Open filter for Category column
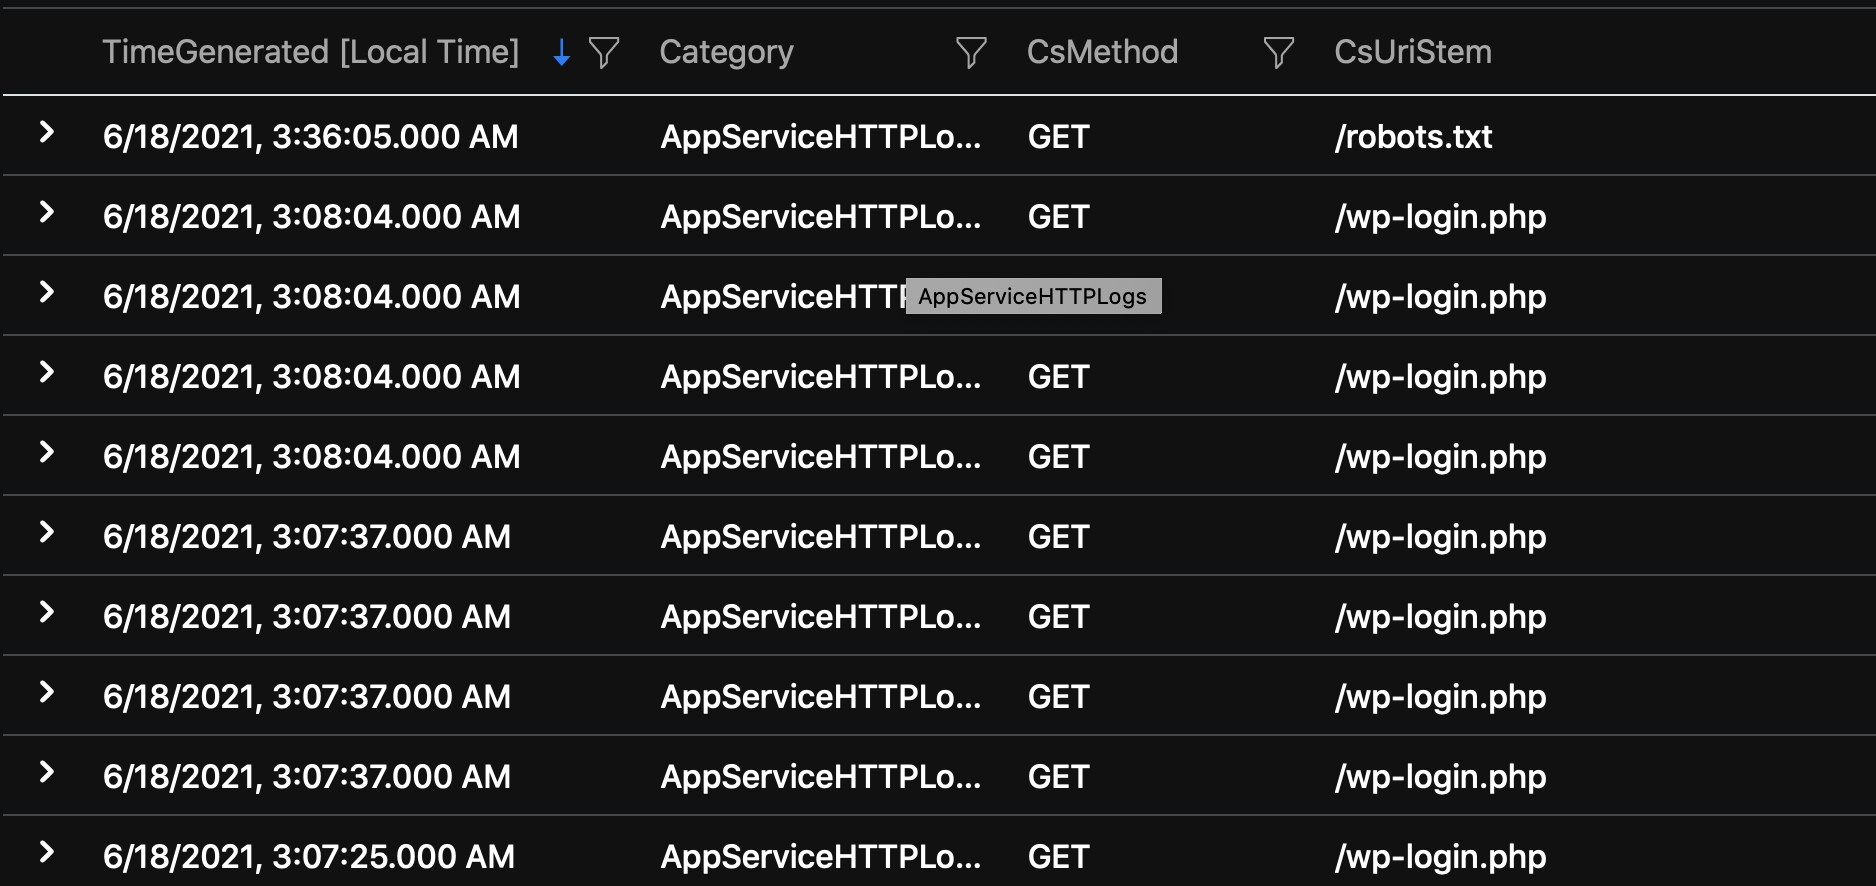The height and width of the screenshot is (886, 1876). click(971, 52)
